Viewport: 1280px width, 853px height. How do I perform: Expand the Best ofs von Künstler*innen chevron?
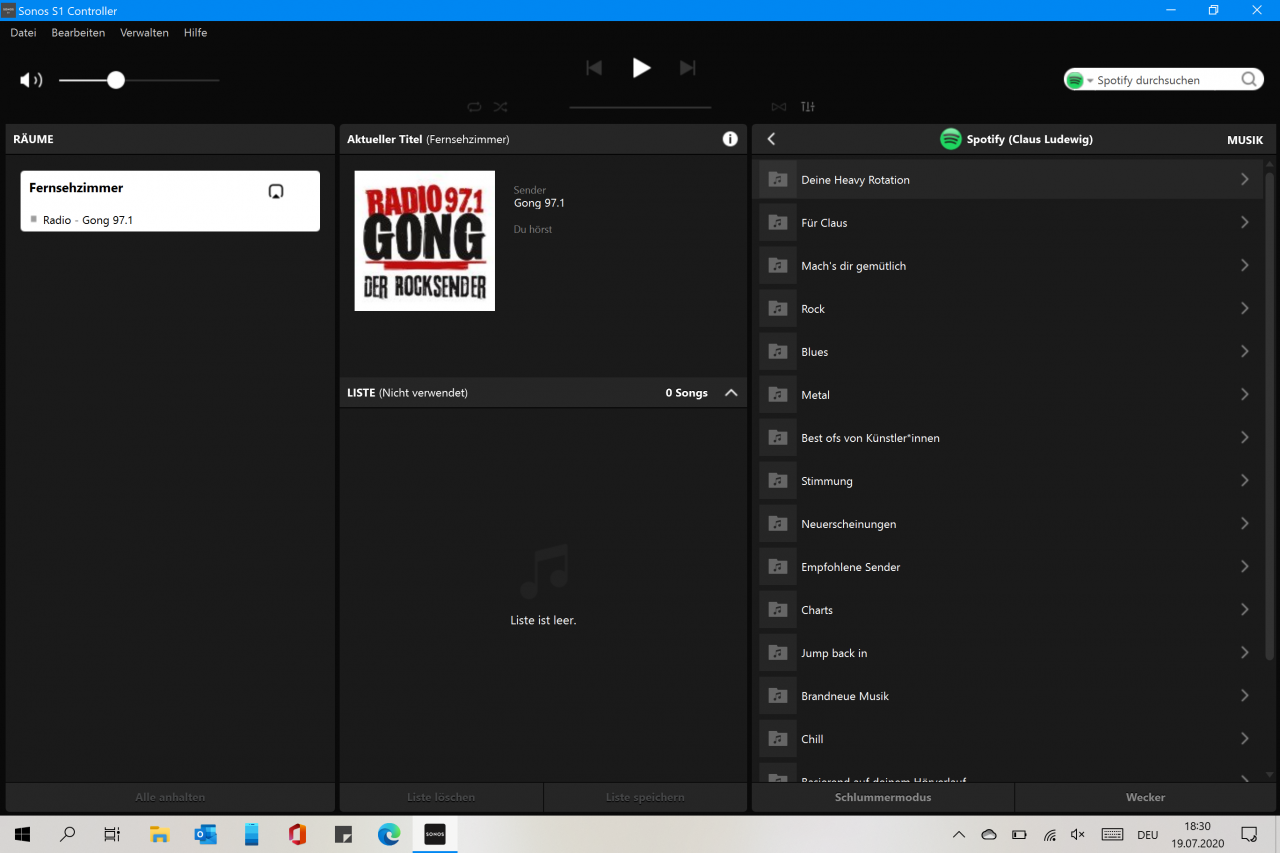click(x=1245, y=438)
